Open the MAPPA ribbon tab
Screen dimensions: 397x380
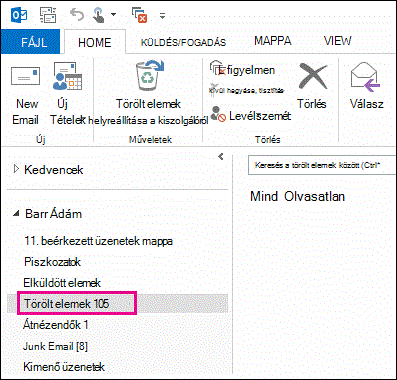click(x=273, y=41)
